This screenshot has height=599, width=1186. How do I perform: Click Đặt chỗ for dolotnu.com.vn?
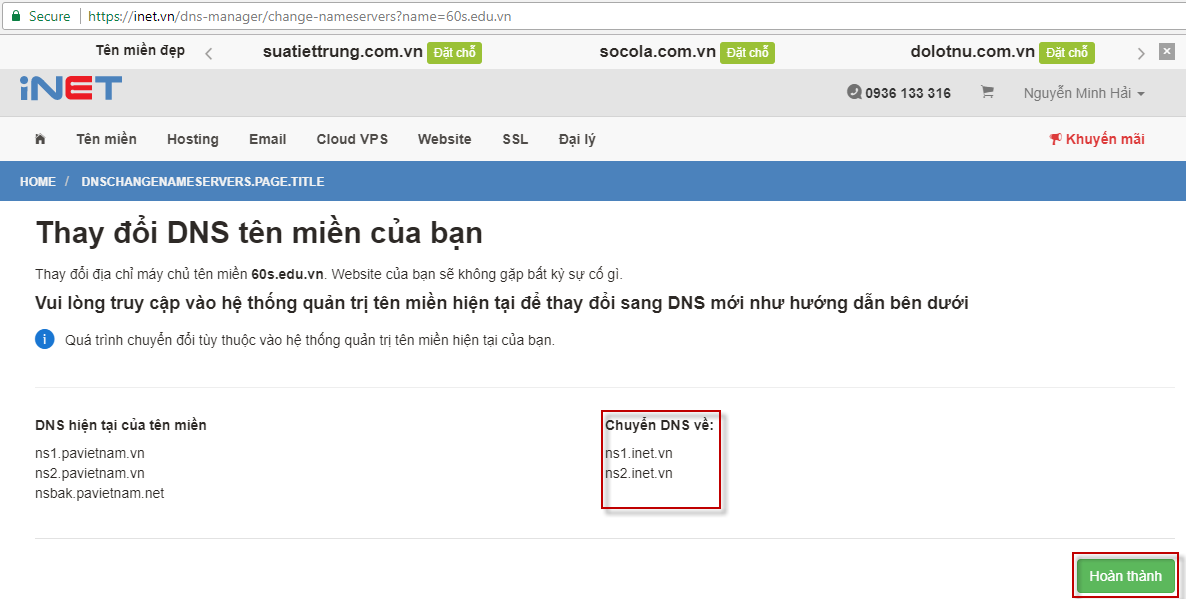click(1067, 50)
